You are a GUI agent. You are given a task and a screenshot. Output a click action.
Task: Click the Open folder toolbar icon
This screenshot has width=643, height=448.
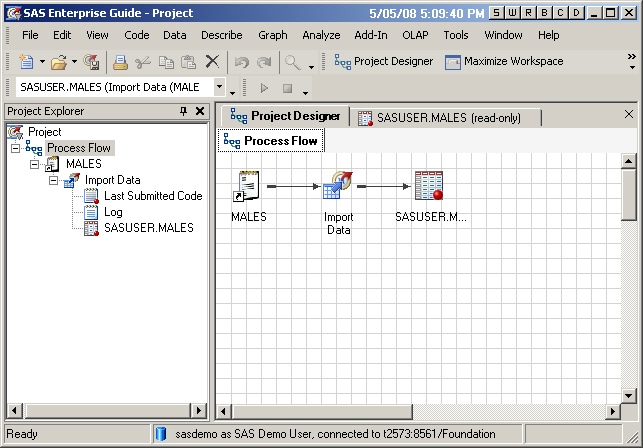pyautogui.click(x=58, y=62)
